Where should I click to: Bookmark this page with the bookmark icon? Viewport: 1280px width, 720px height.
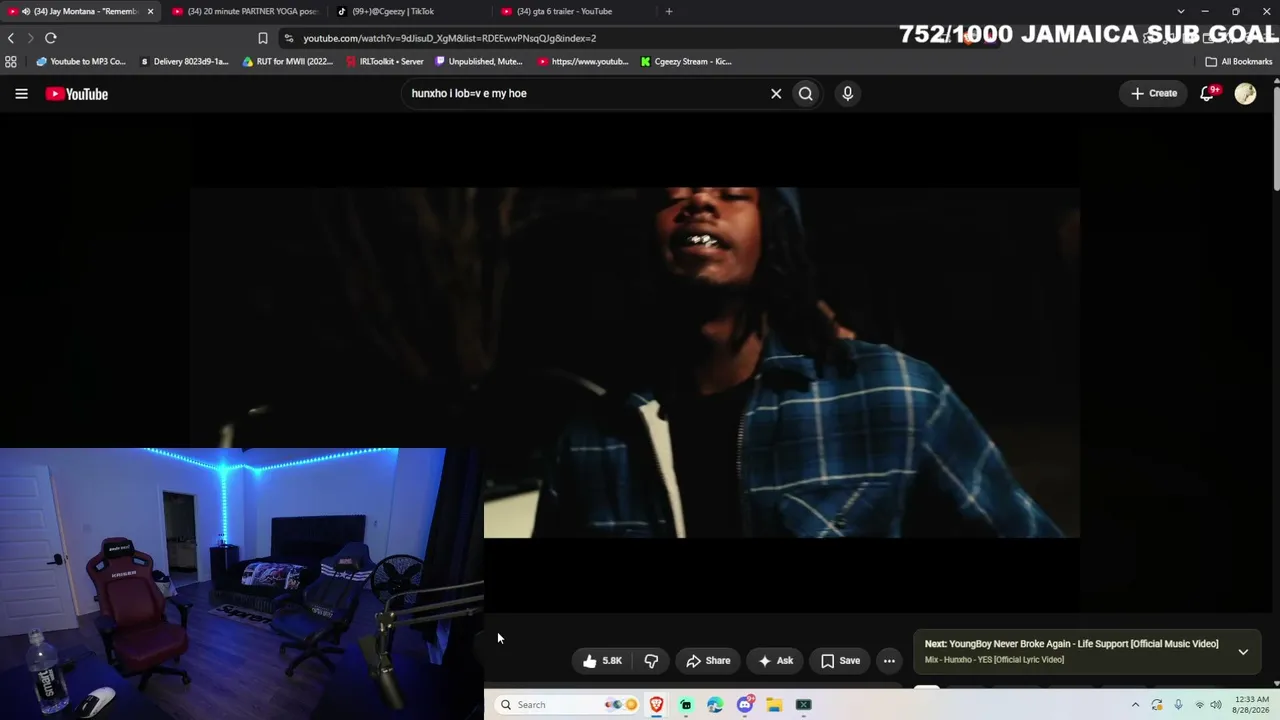263,38
